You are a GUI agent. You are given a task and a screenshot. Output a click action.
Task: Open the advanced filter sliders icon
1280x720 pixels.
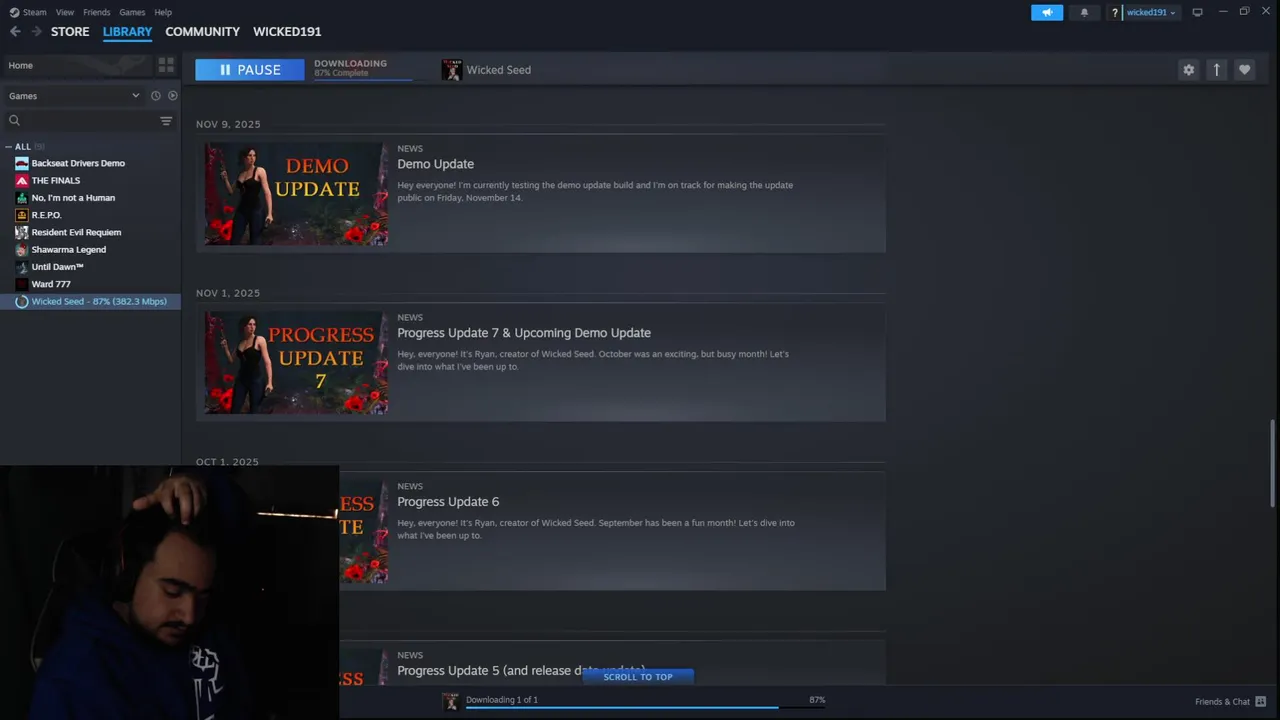(x=166, y=121)
